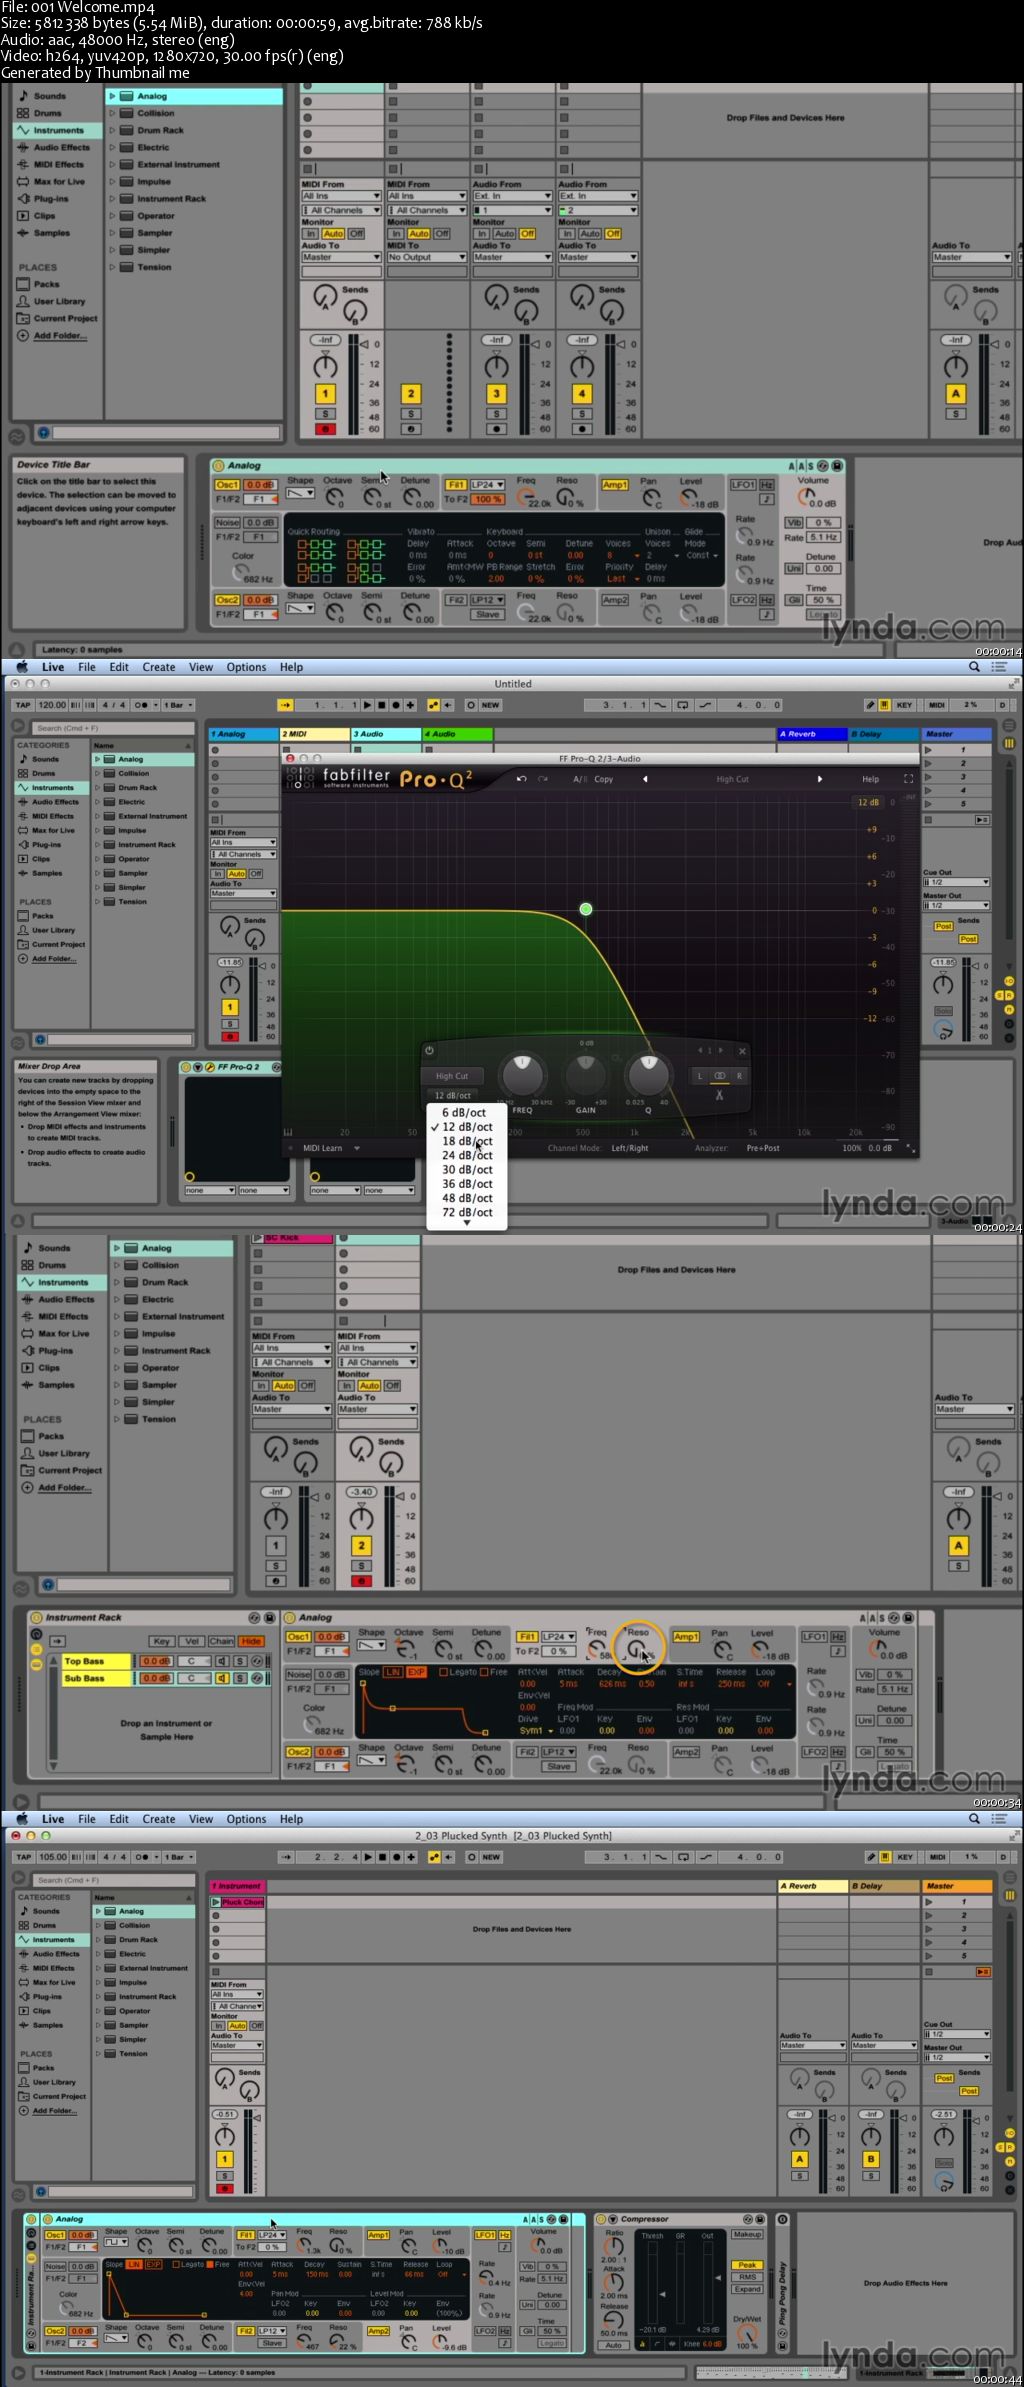Select 48 dB/oct from the slope menu

pyautogui.click(x=467, y=1198)
